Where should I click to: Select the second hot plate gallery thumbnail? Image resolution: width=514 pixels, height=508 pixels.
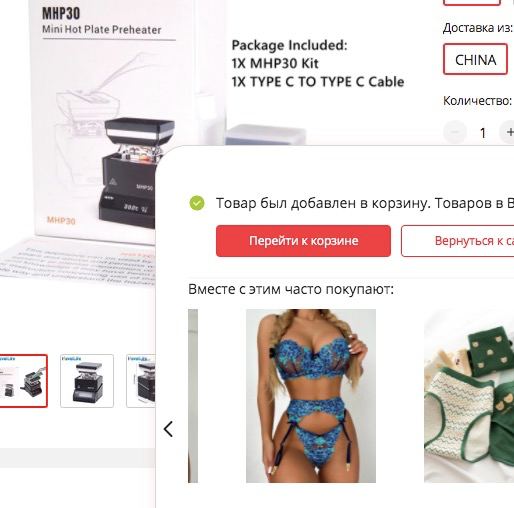click(x=87, y=381)
